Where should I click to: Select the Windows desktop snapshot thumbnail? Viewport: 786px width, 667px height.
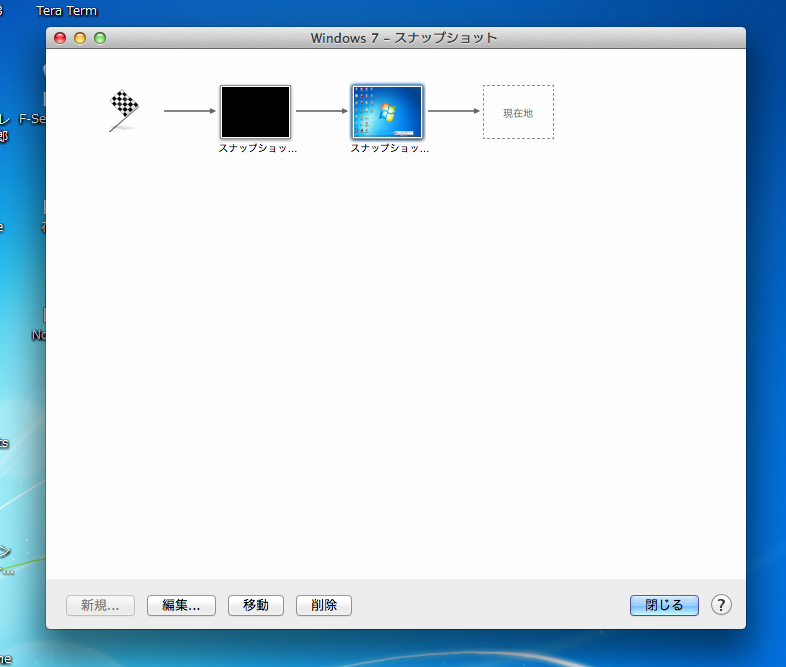pyautogui.click(x=387, y=112)
